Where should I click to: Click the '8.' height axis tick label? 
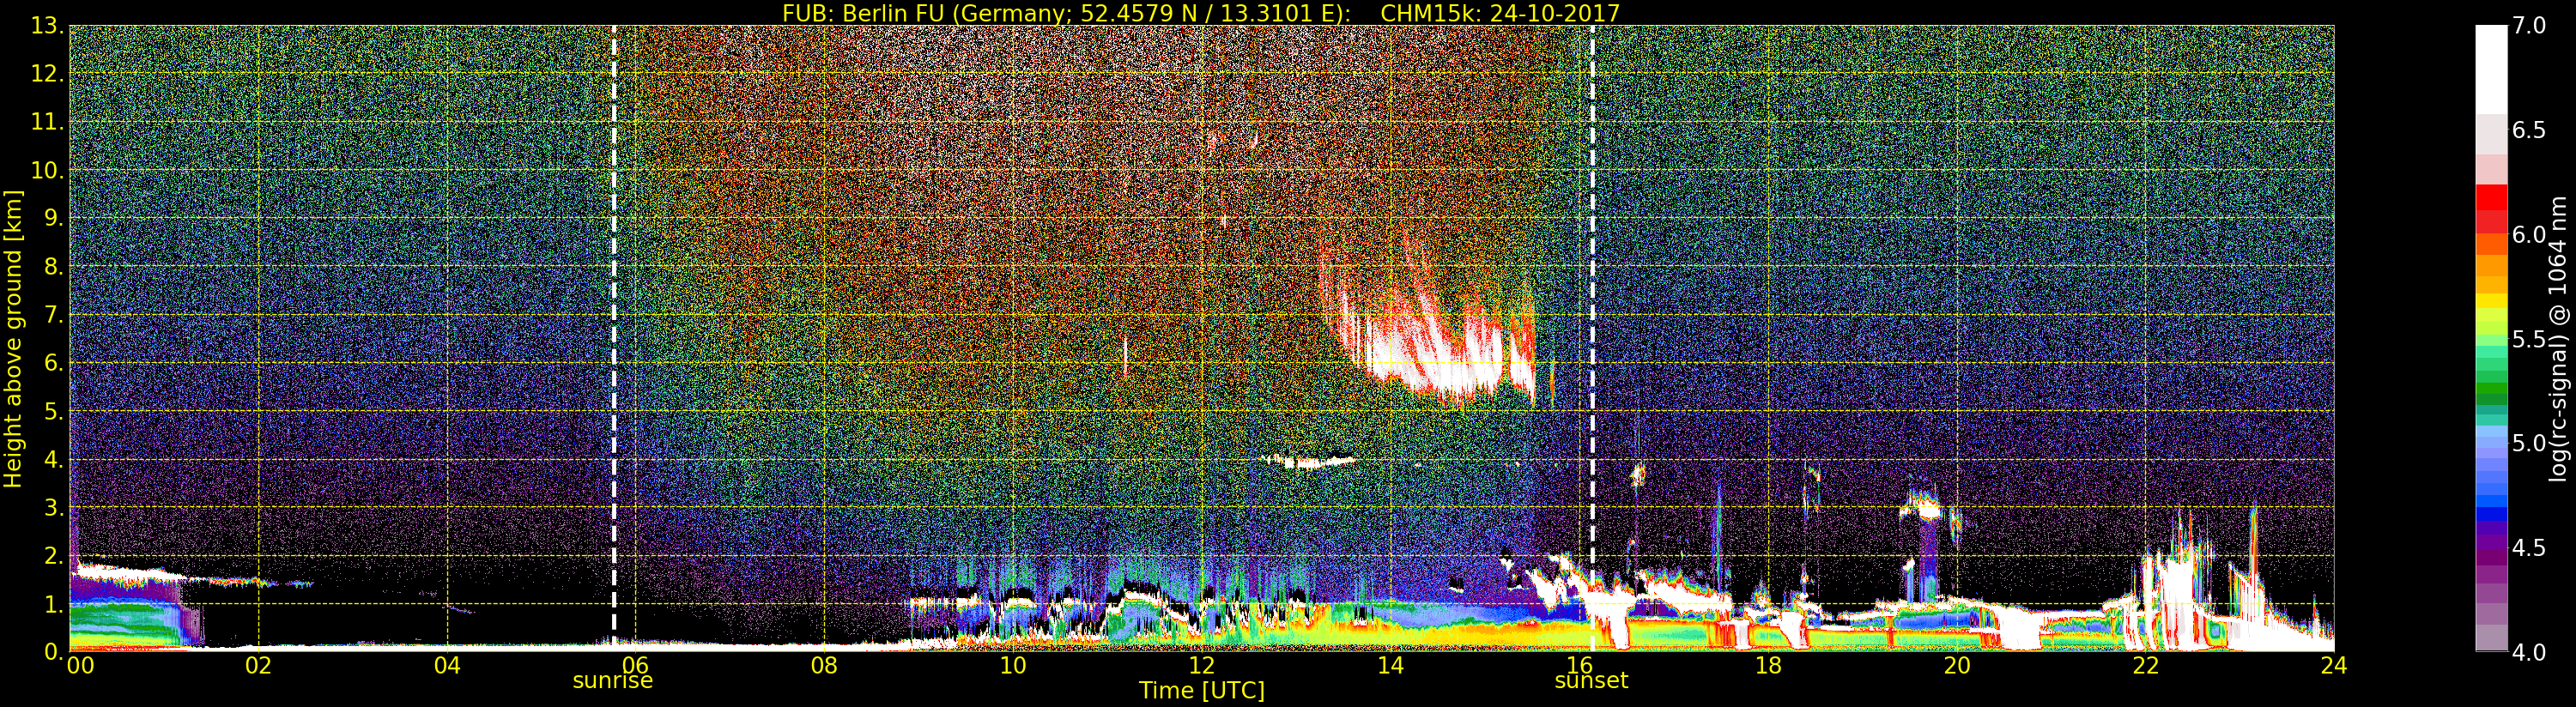(55, 267)
